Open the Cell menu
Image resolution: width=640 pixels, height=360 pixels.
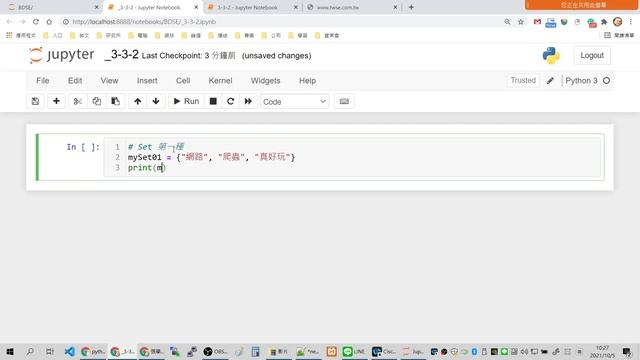(183, 81)
